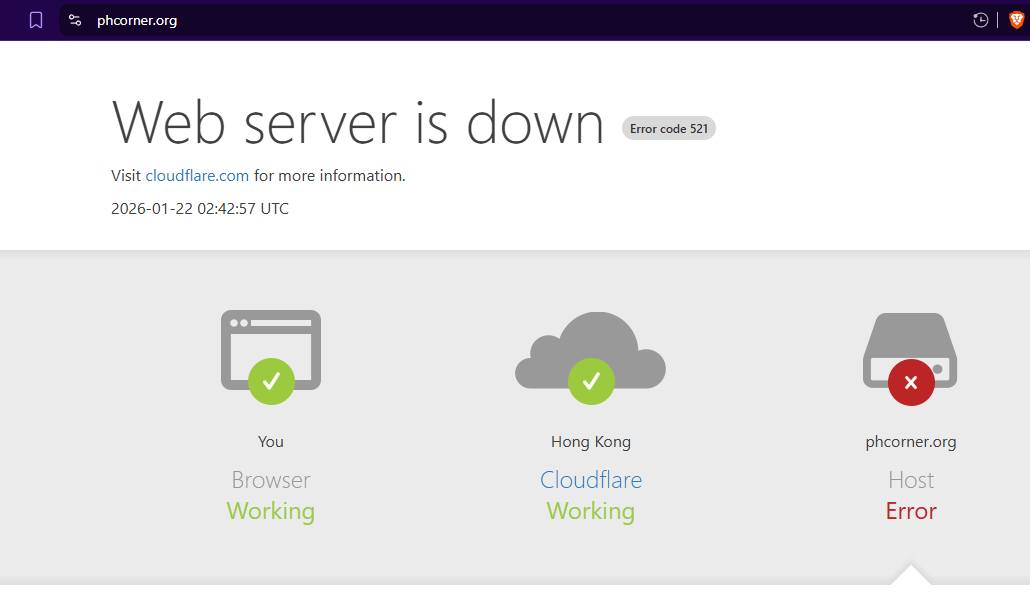
Task: Click the gray Browser label under You
Action: click(271, 480)
